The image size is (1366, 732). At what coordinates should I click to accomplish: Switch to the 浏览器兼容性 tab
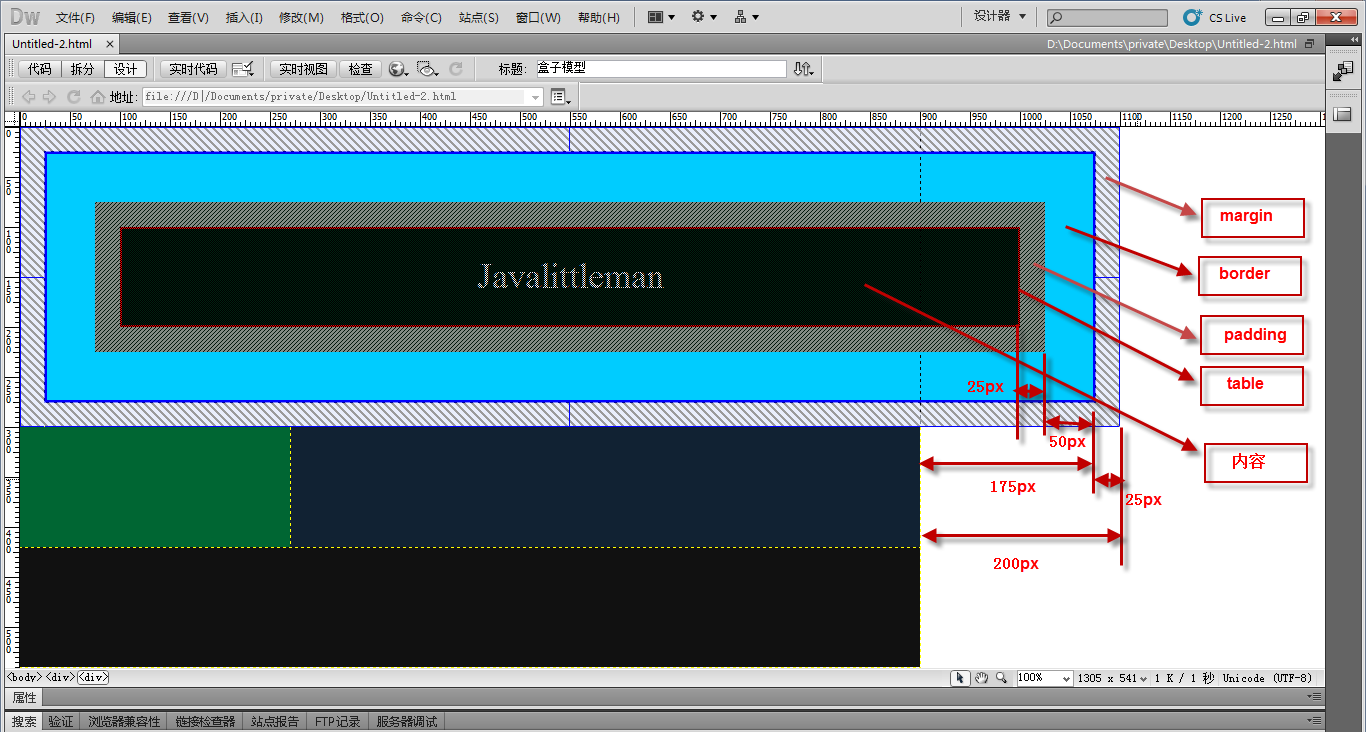point(124,721)
